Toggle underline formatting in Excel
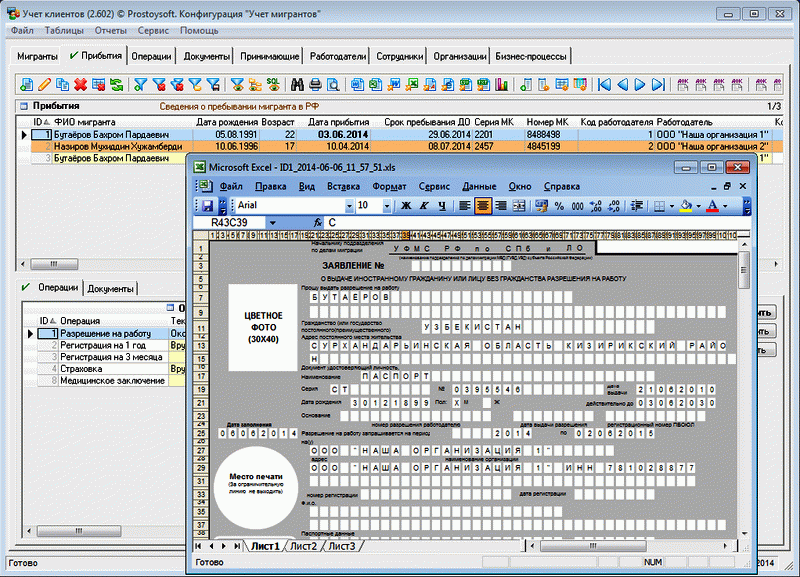The height and width of the screenshot is (577, 800). coord(441,205)
